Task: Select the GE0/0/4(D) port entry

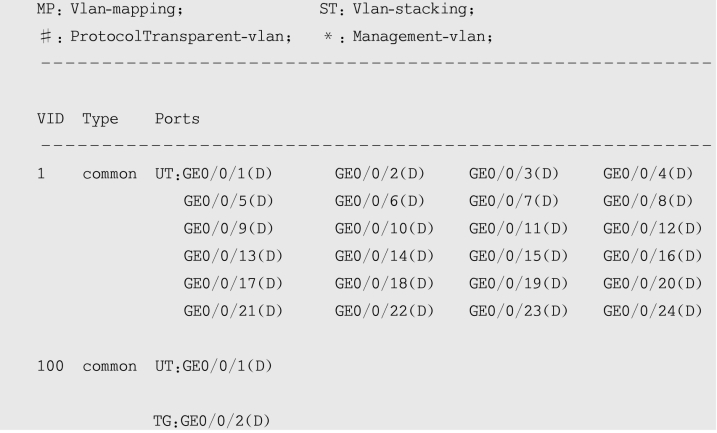Action: (x=648, y=174)
